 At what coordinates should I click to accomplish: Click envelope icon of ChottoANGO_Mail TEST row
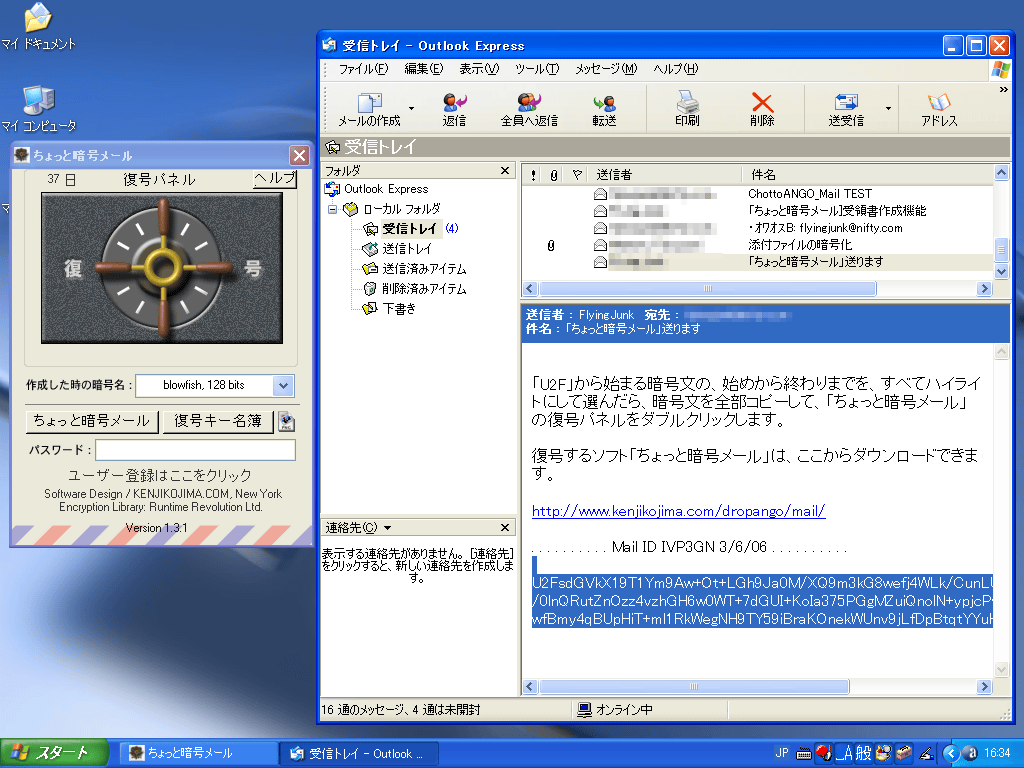(x=600, y=194)
